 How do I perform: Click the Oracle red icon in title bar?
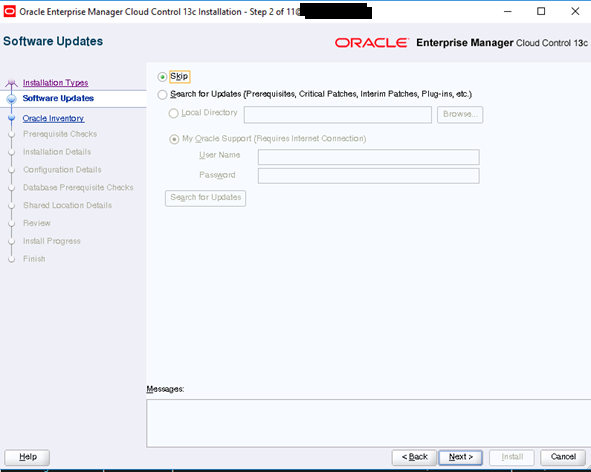coord(9,12)
